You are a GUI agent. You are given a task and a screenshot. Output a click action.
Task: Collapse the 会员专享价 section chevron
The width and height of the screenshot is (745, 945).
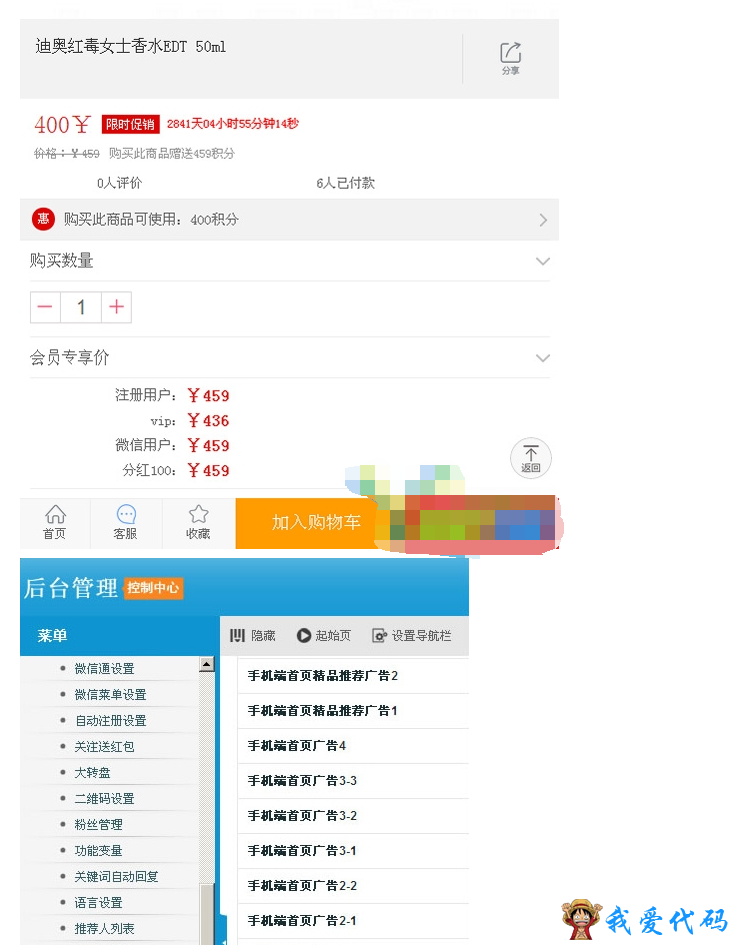click(x=542, y=357)
